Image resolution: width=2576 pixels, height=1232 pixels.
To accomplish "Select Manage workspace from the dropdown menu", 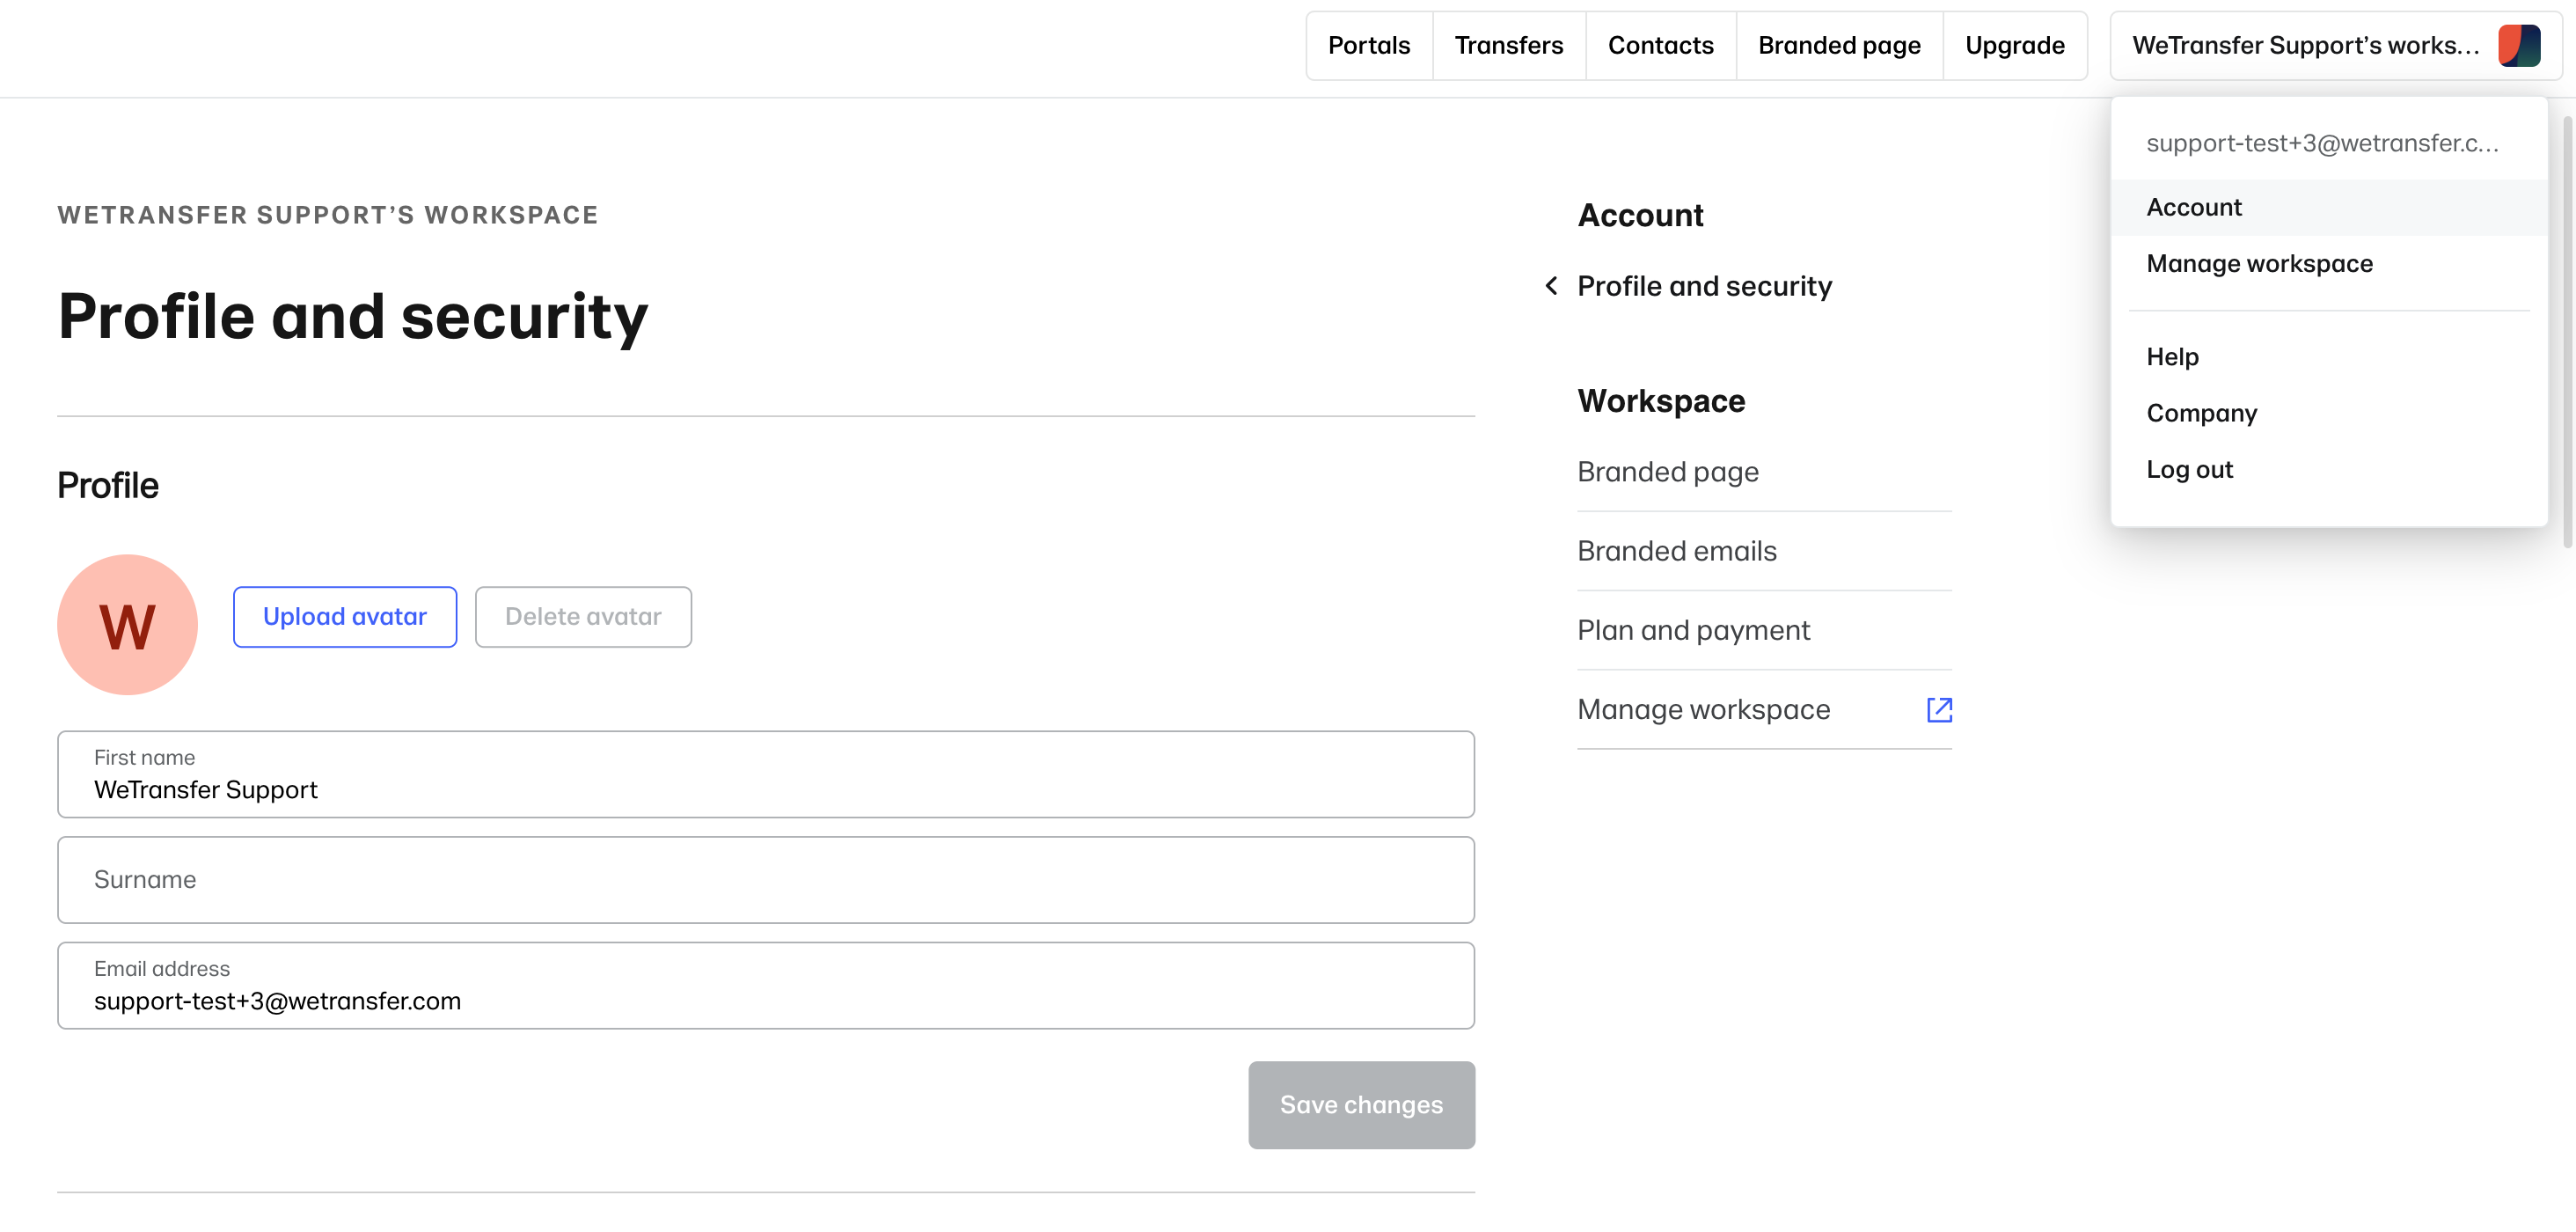I will [2259, 263].
